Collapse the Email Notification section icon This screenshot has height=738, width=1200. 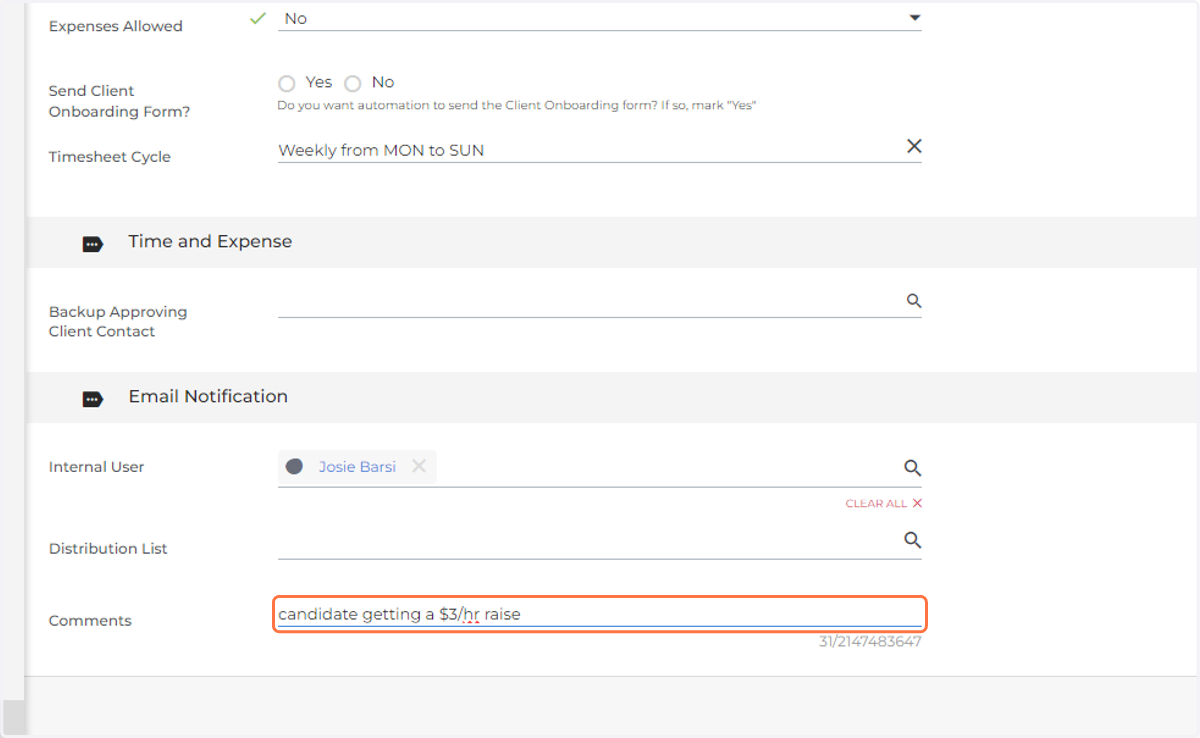(92, 398)
